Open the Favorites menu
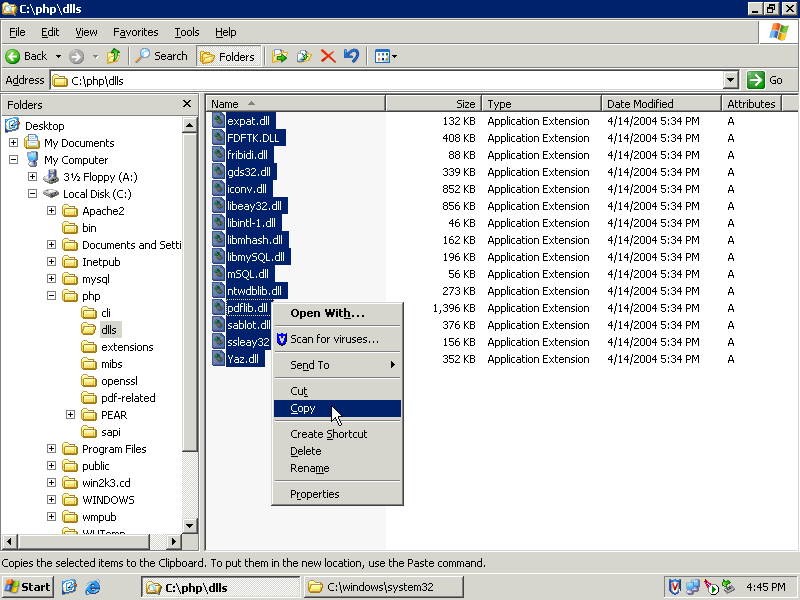This screenshot has height=600, width=800. [x=135, y=32]
